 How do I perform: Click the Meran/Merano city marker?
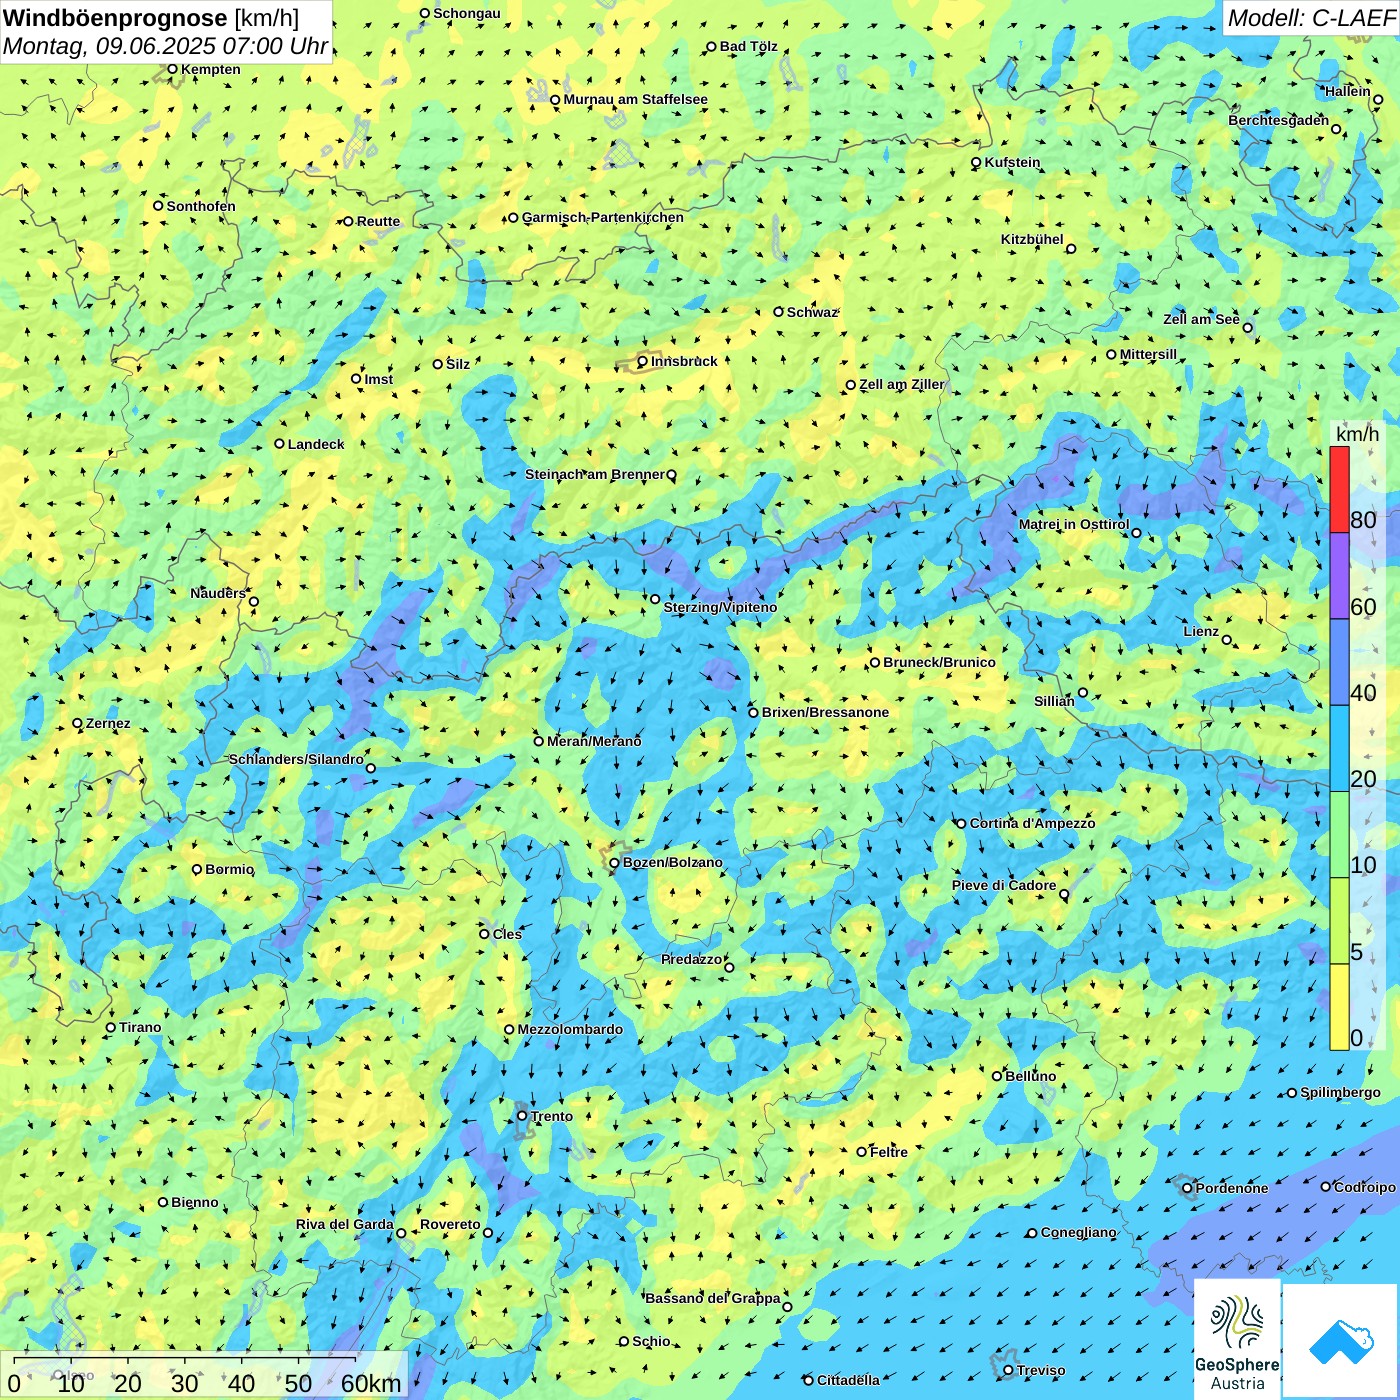[x=539, y=741]
